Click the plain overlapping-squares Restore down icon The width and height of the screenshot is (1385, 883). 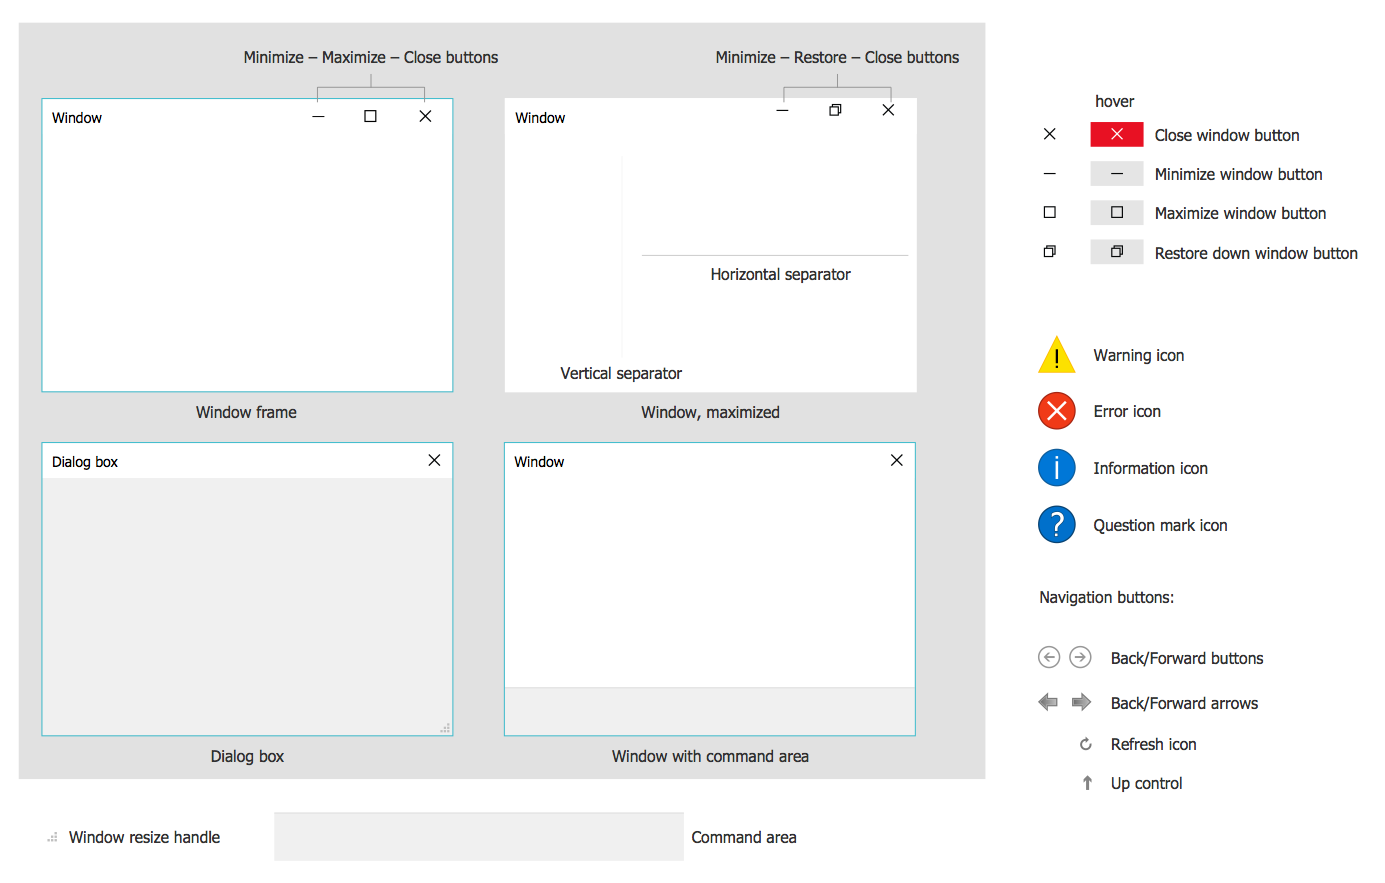[1049, 252]
